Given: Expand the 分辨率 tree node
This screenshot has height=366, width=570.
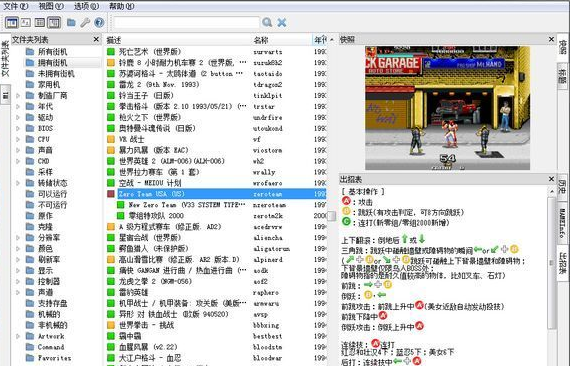Looking at the screenshot, I should coord(18,238).
